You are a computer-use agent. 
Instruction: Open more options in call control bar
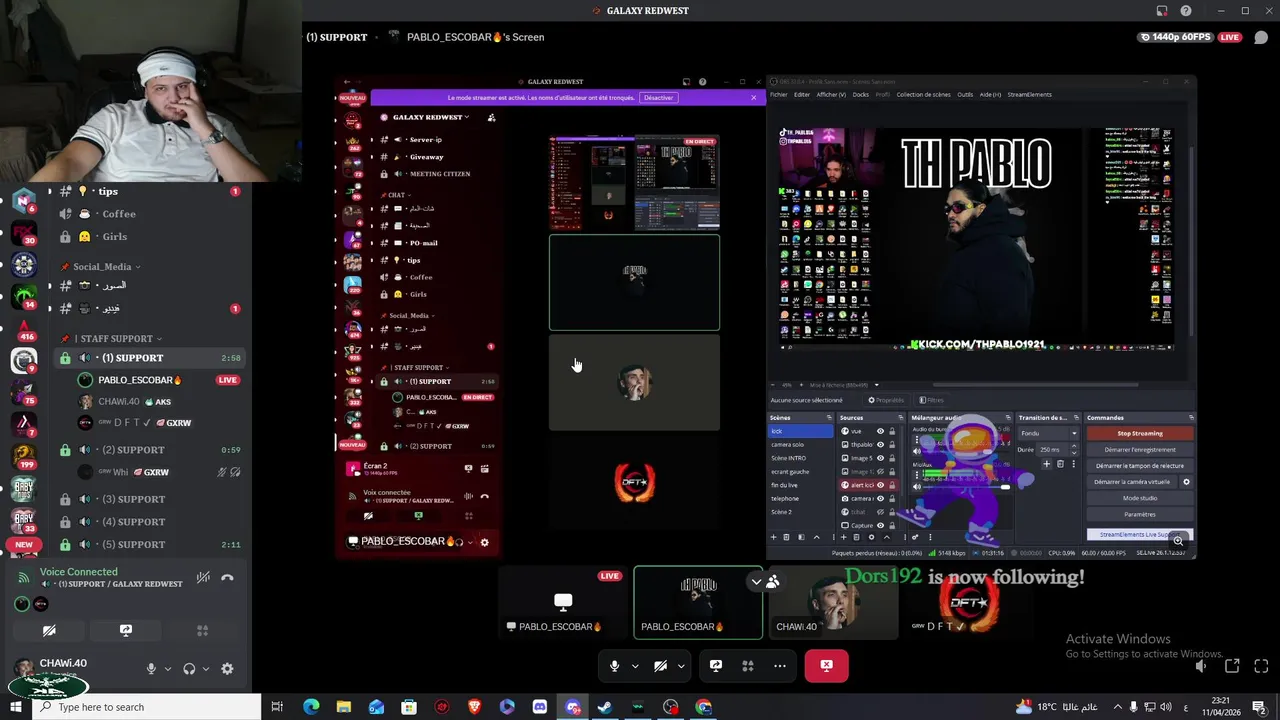[x=779, y=666]
